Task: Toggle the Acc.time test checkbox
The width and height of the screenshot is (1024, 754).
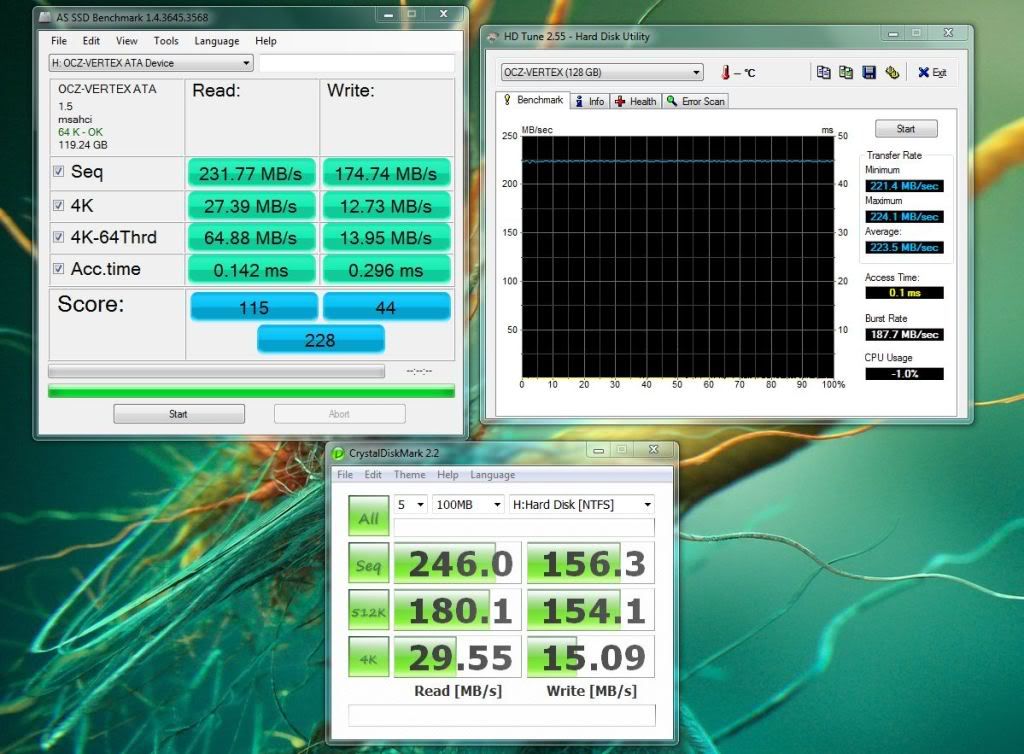Action: tap(59, 268)
